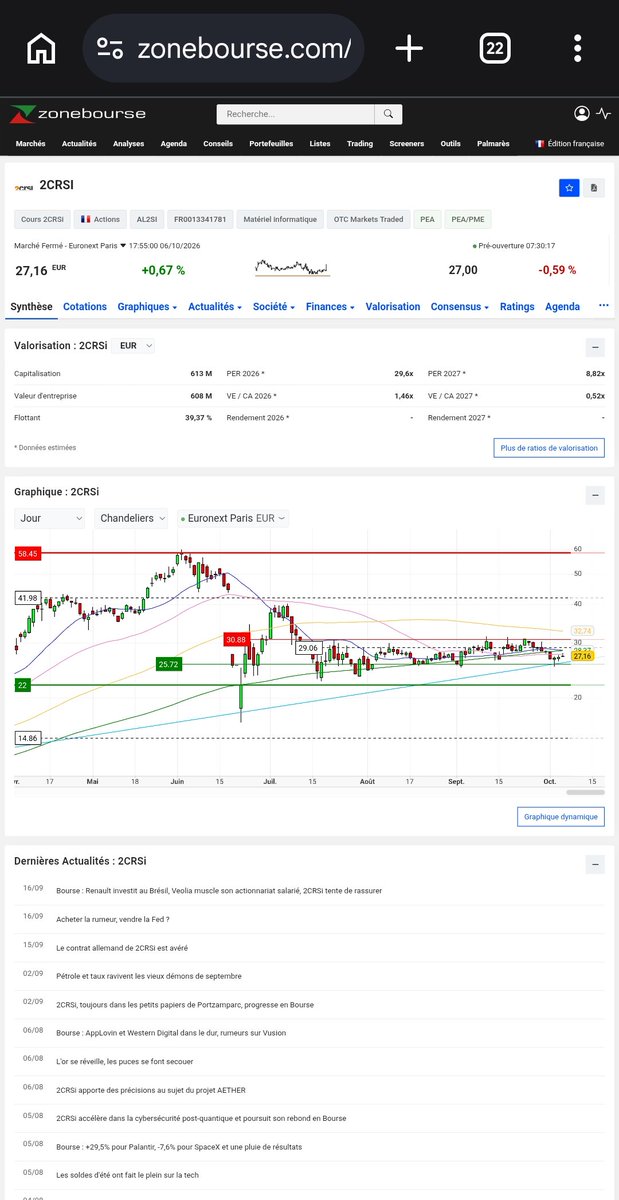Switch to the Ratings tab

[517, 307]
